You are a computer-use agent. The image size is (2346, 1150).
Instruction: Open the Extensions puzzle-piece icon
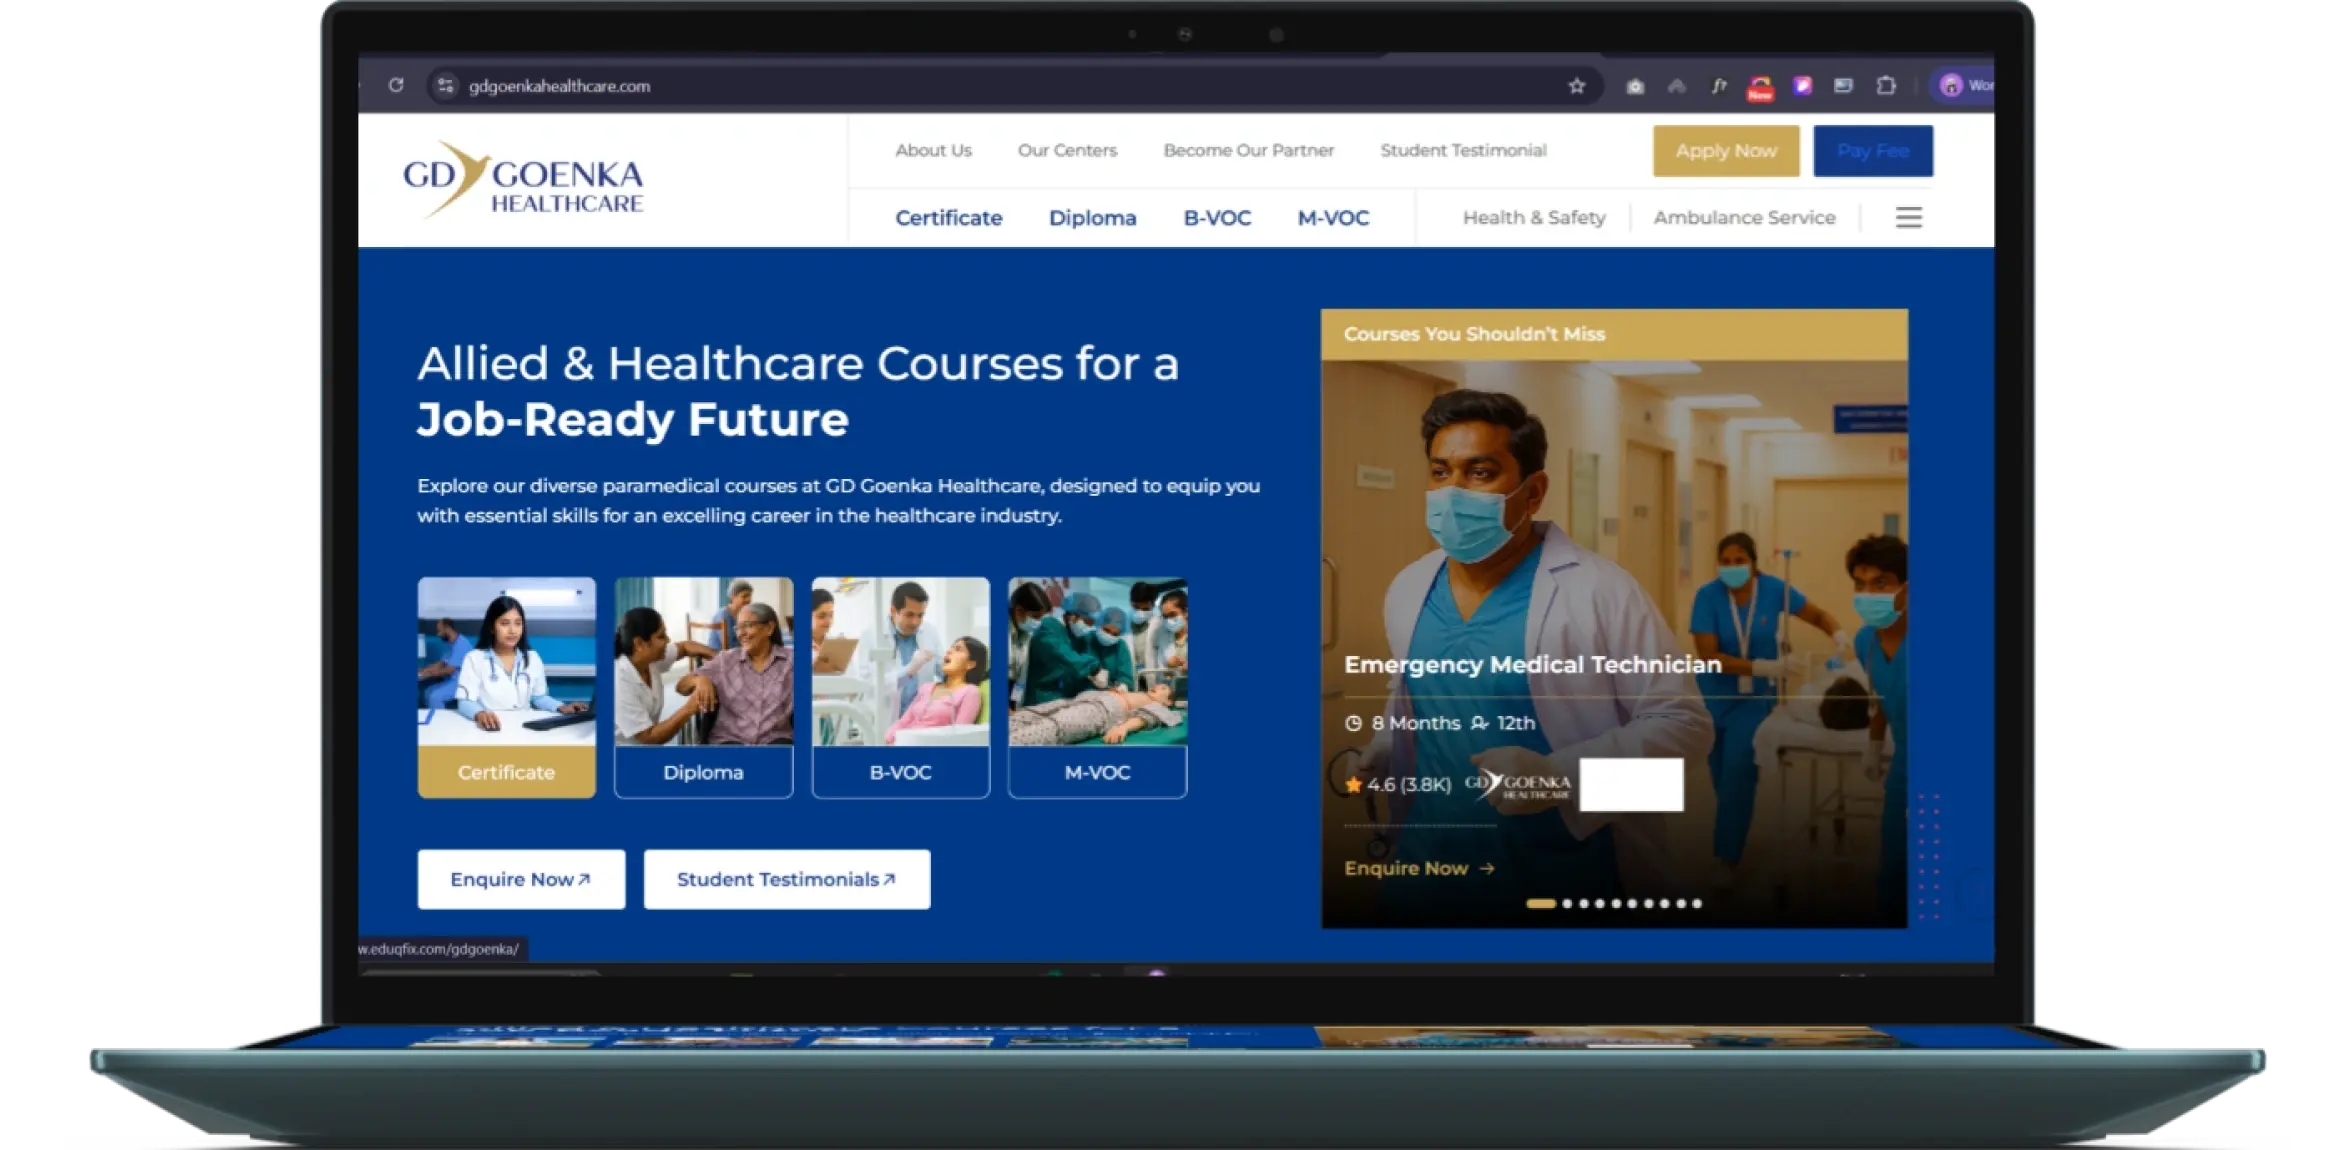point(1885,86)
